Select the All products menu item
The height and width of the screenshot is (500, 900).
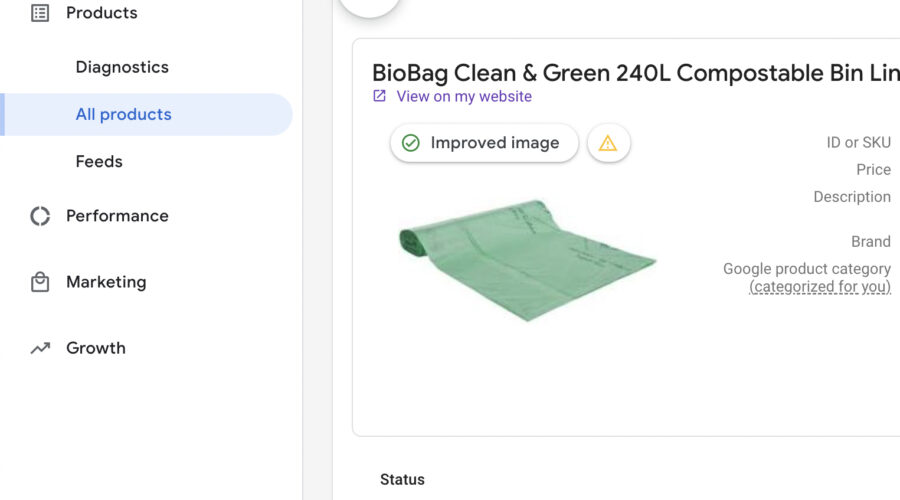123,114
